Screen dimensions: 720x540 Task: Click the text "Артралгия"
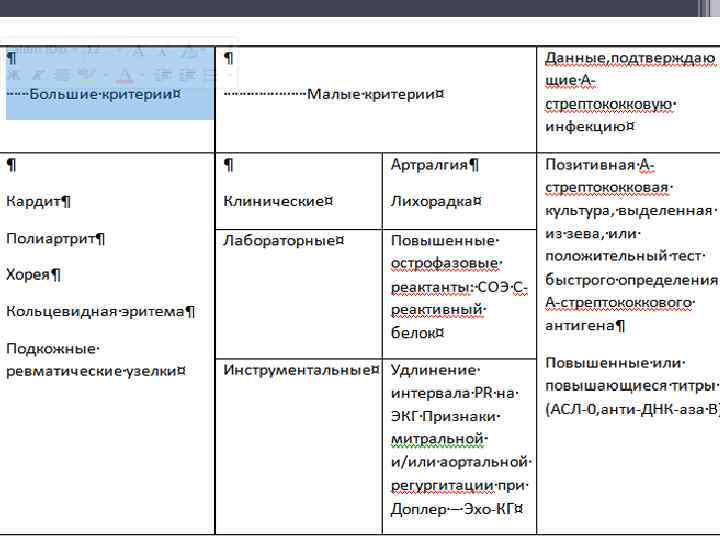(x=429, y=165)
